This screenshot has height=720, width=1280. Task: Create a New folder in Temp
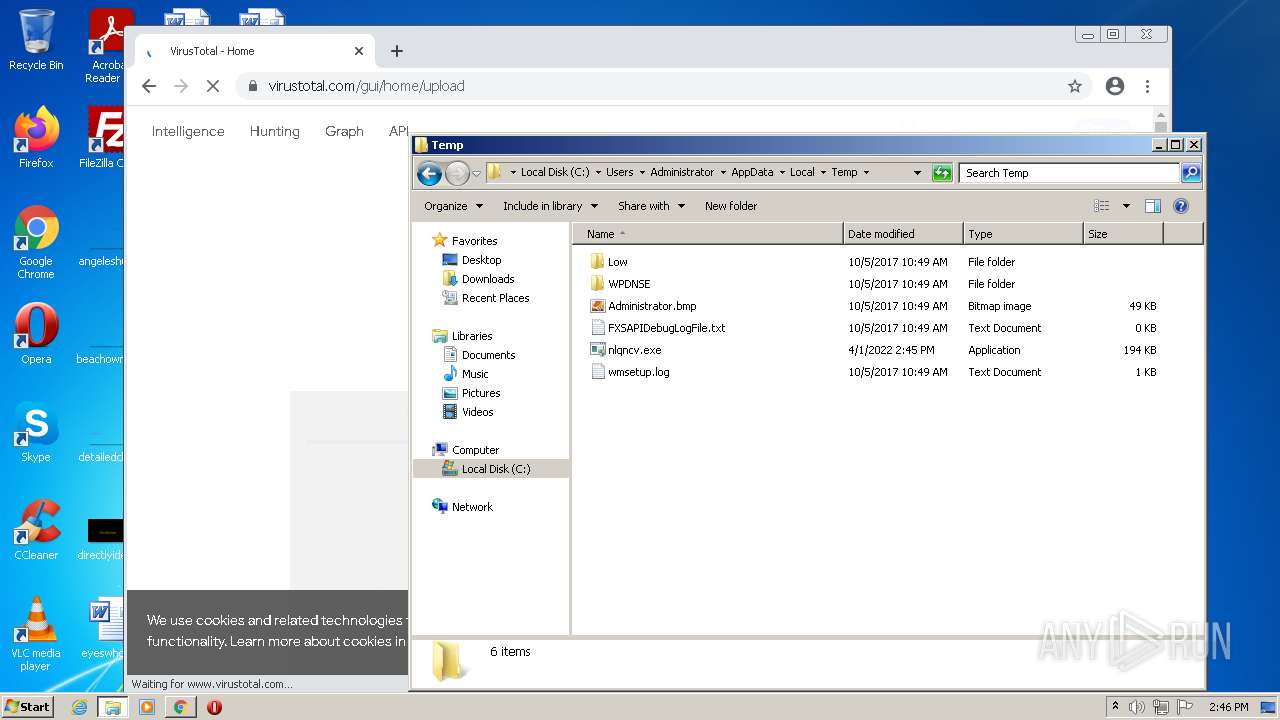click(731, 206)
